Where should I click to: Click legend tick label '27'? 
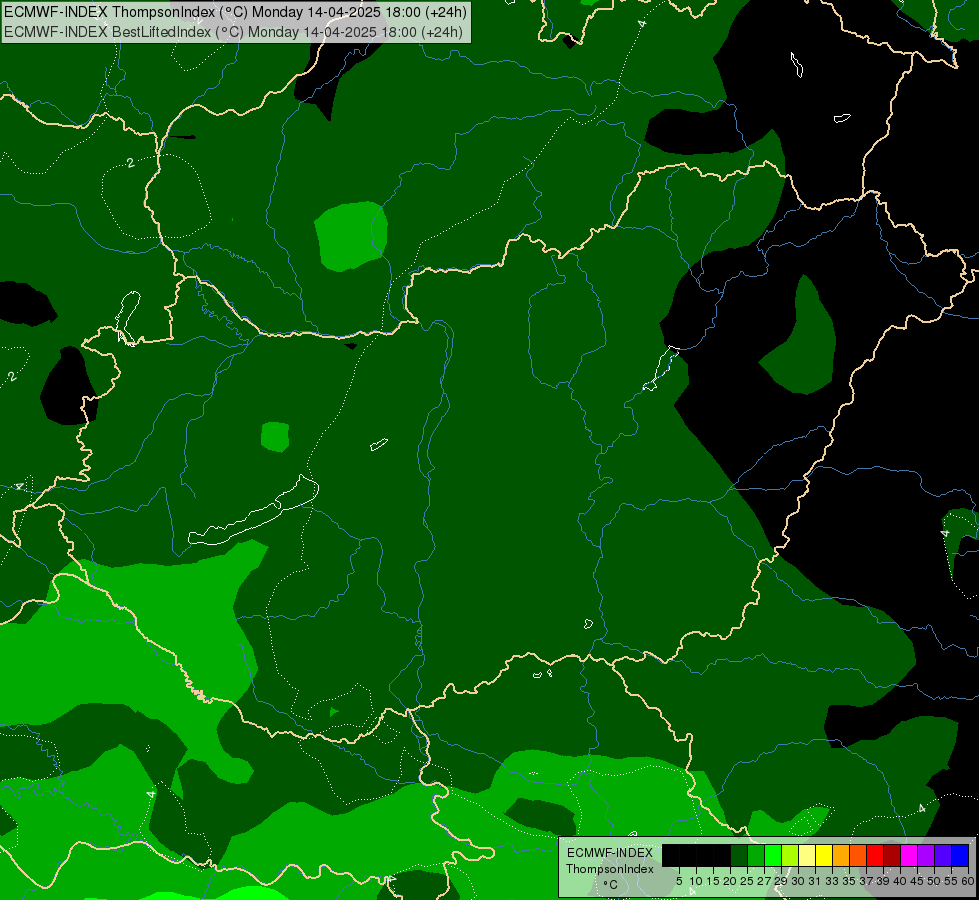click(764, 881)
